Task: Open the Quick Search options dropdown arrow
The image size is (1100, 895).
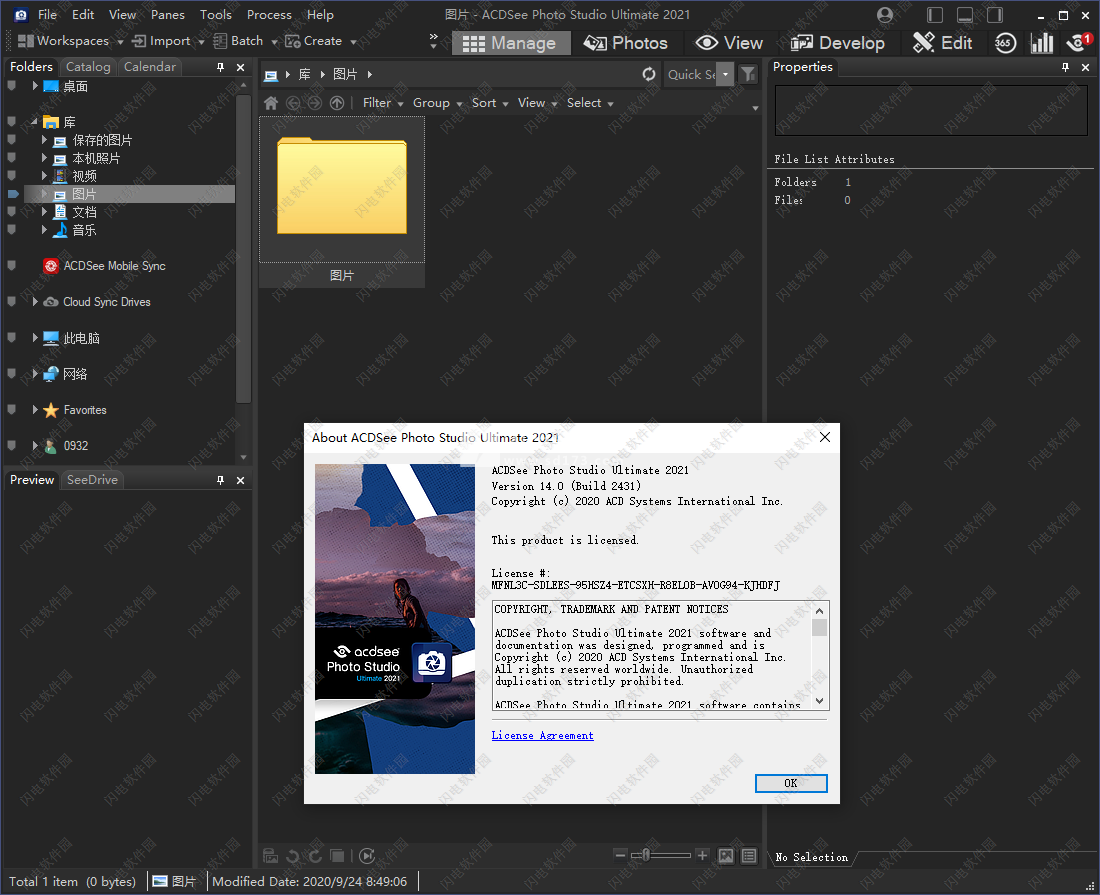Action: pos(725,74)
